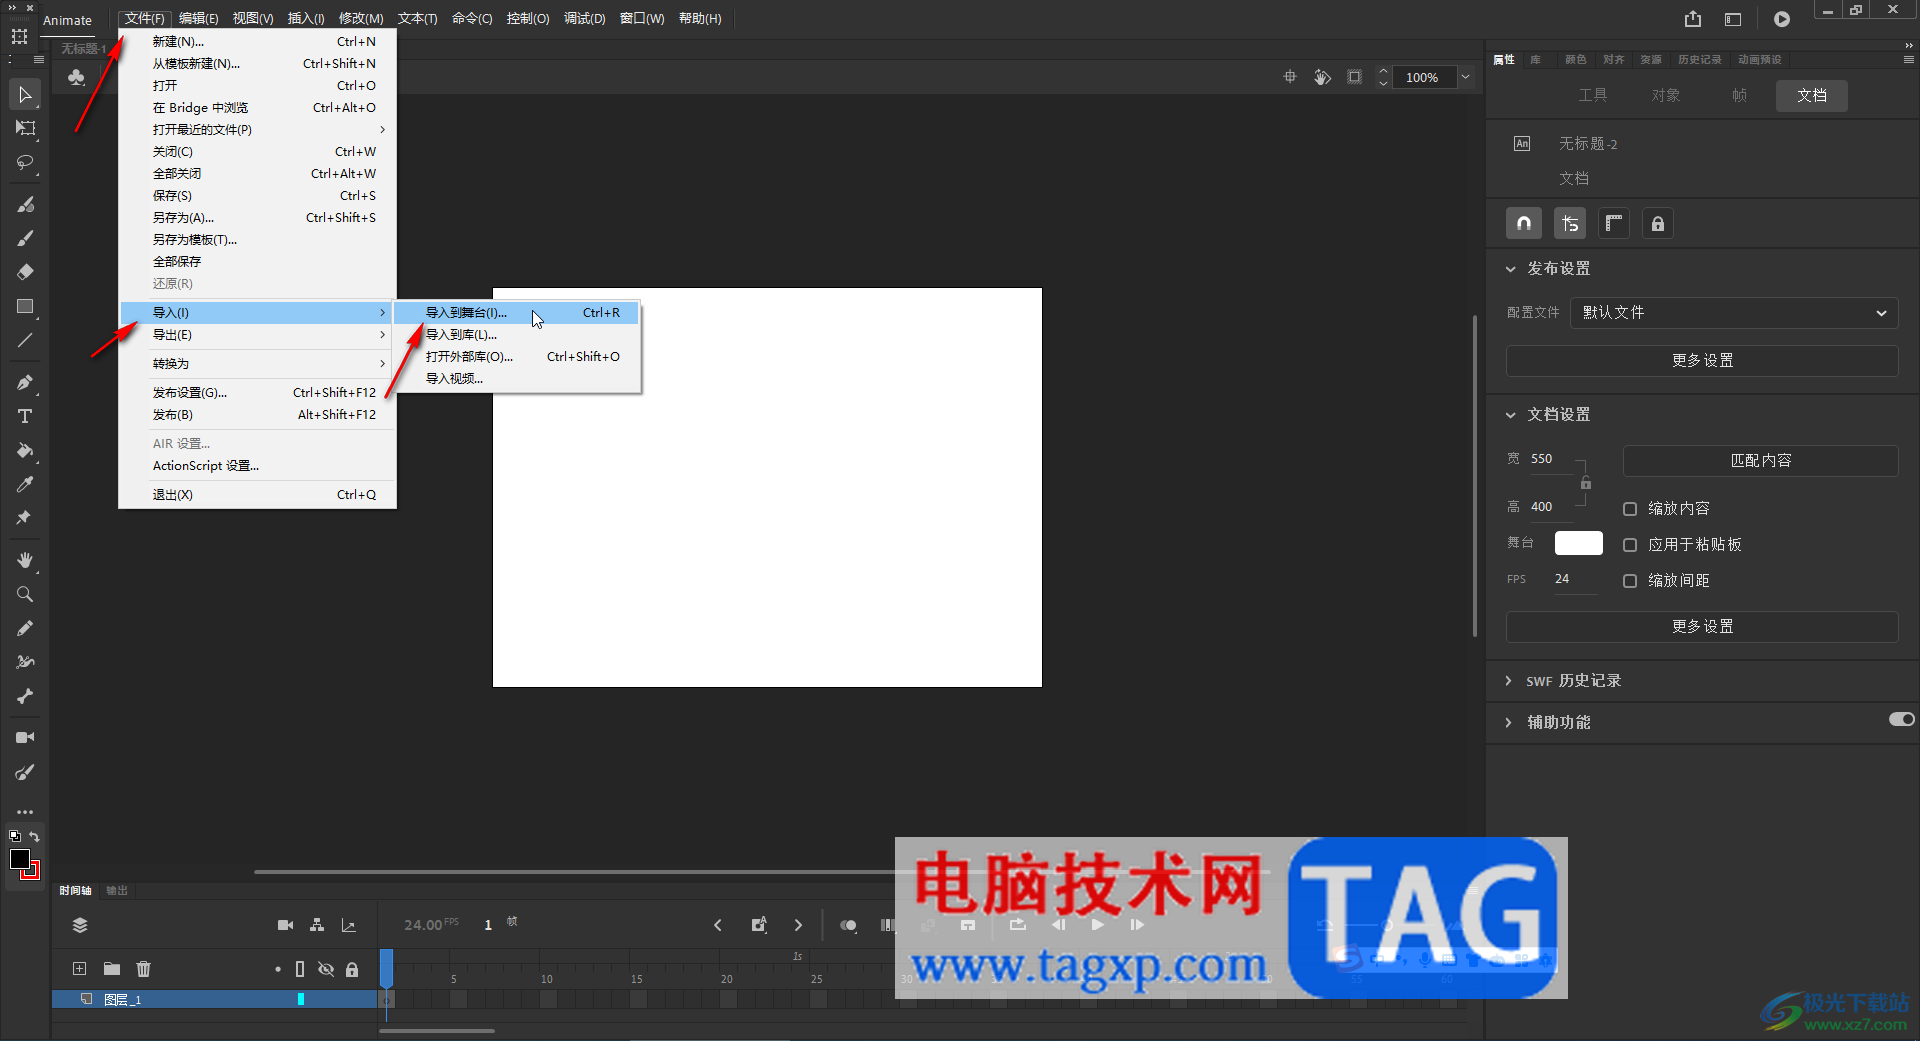Select the Eraser tool

pyautogui.click(x=25, y=272)
